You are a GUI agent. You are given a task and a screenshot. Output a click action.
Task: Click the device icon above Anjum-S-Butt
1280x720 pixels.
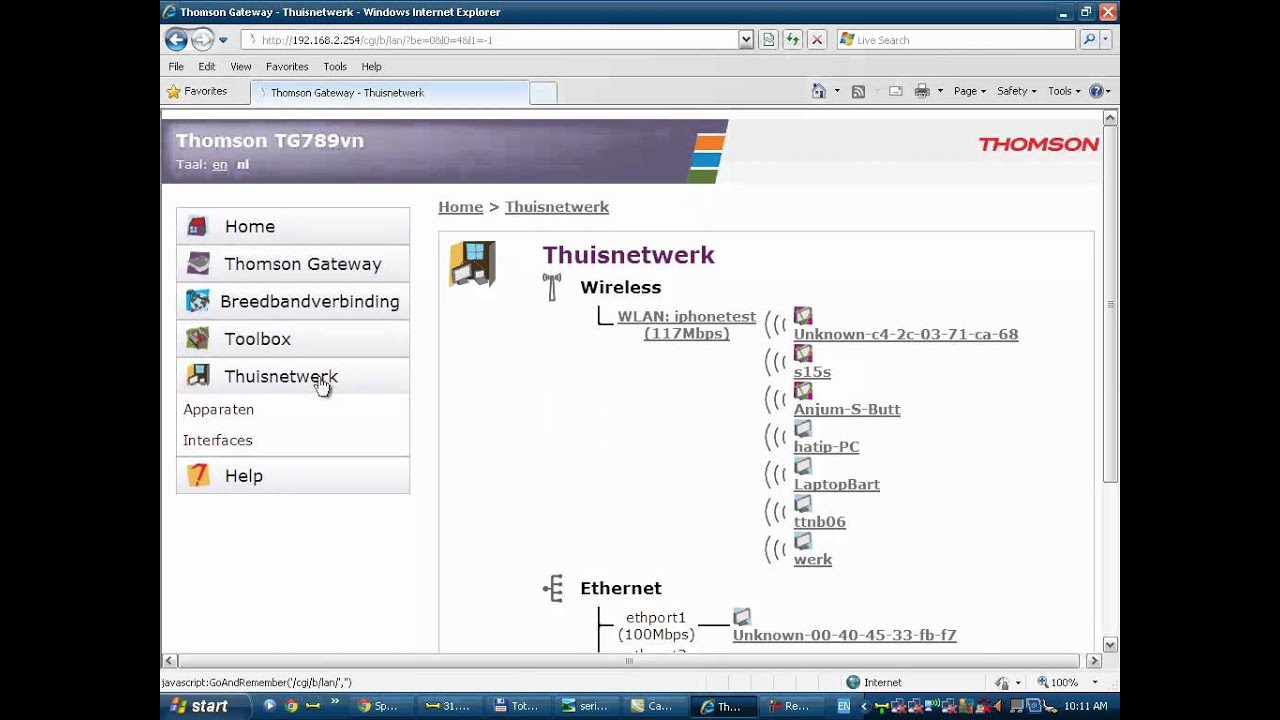point(803,391)
